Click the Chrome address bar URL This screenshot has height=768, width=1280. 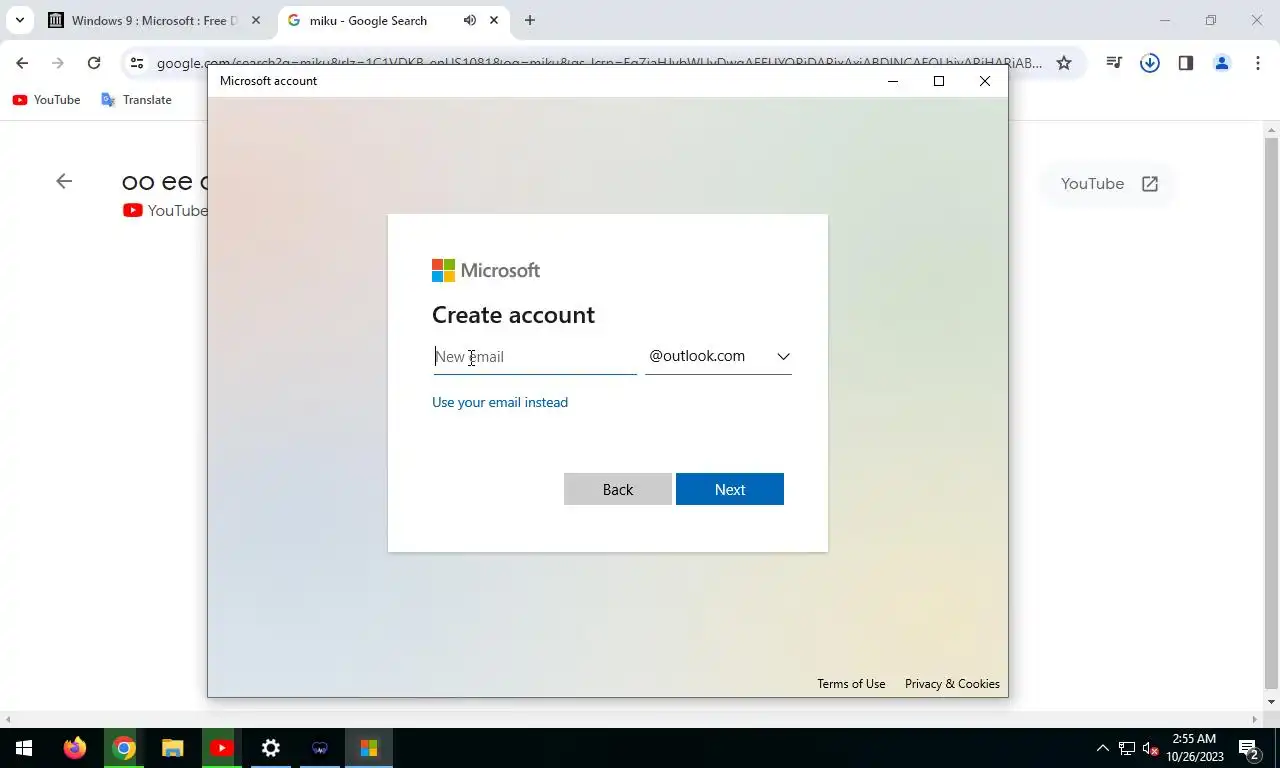599,63
